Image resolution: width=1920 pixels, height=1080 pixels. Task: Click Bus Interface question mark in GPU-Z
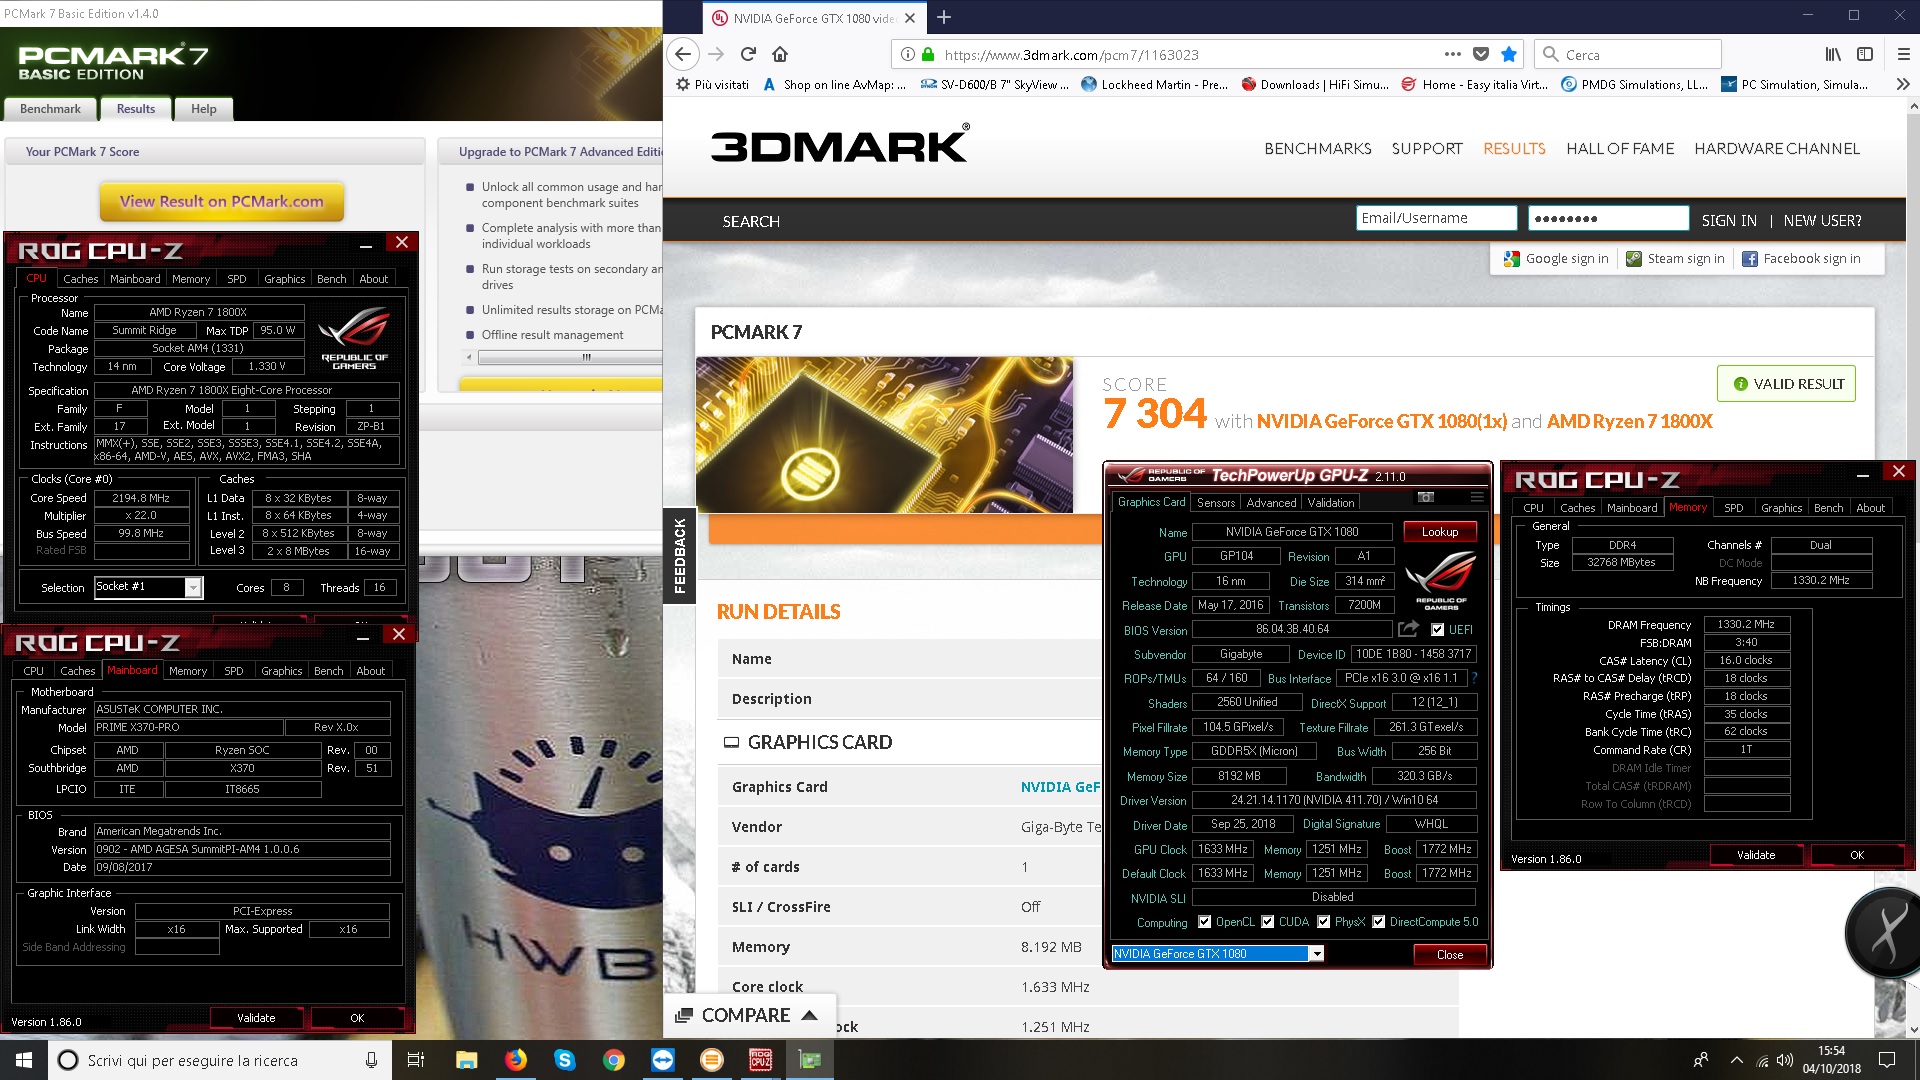tap(1474, 678)
